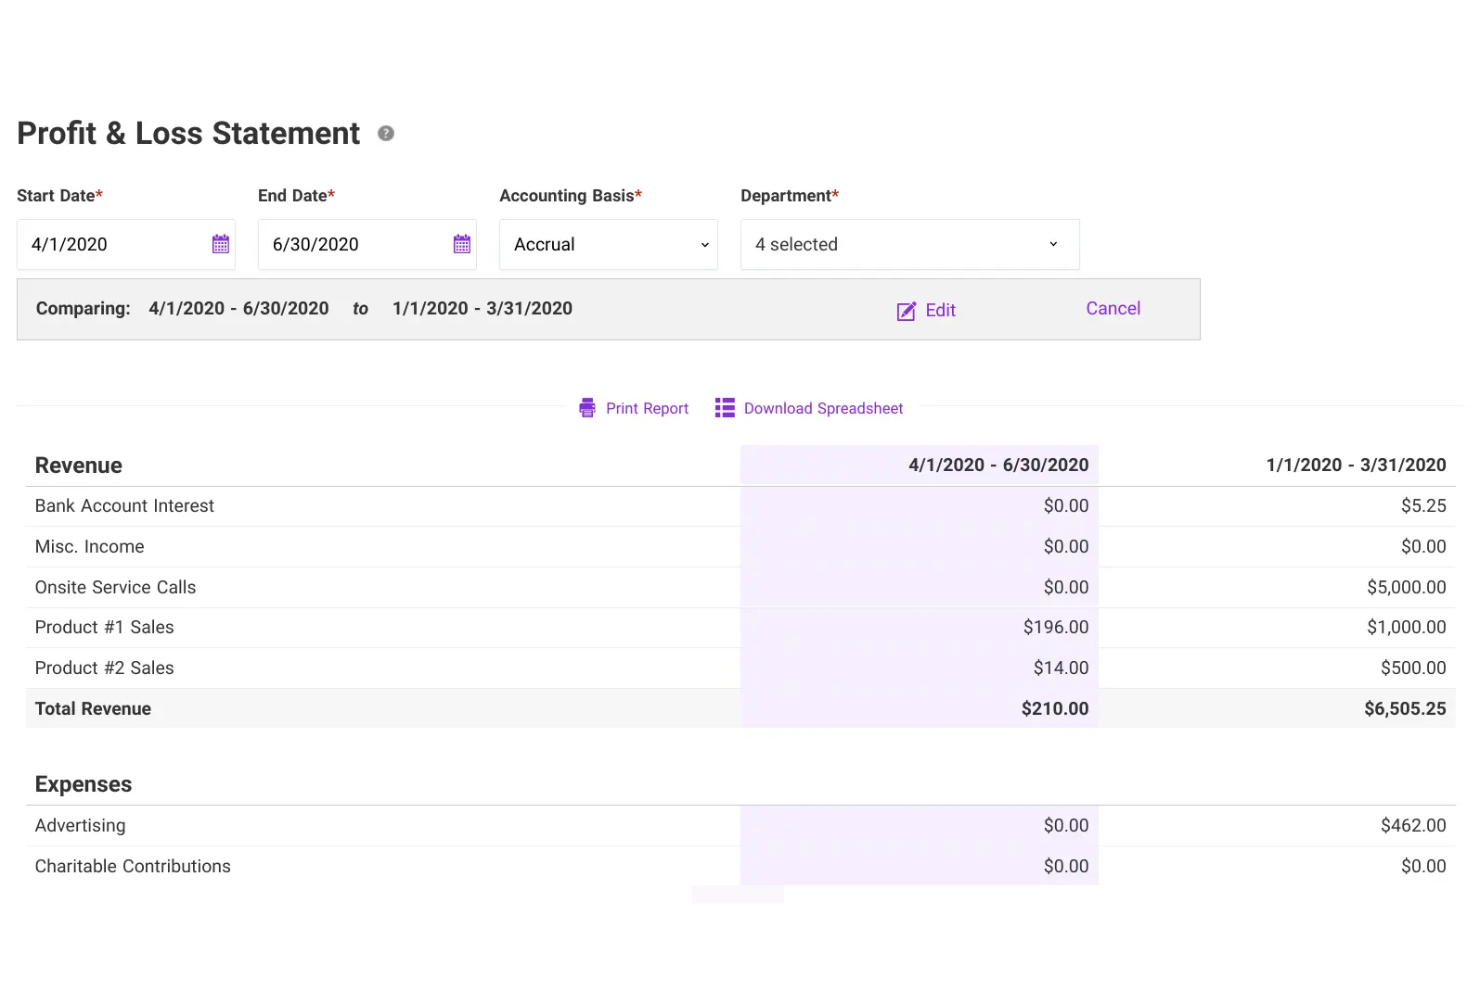This screenshot has width=1480, height=987.
Task: Click the Download Spreadsheet link
Action: click(x=822, y=408)
